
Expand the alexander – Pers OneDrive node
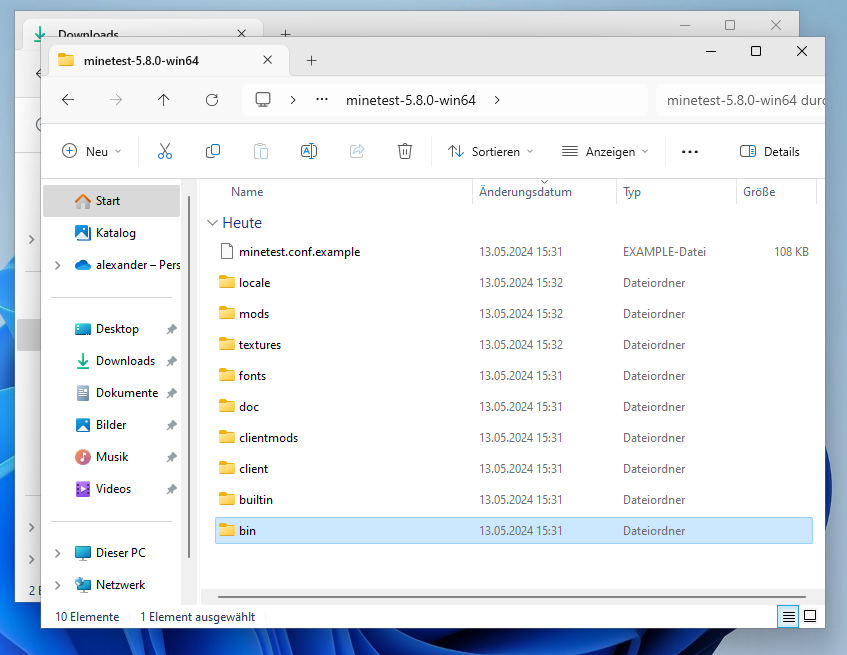click(x=58, y=265)
